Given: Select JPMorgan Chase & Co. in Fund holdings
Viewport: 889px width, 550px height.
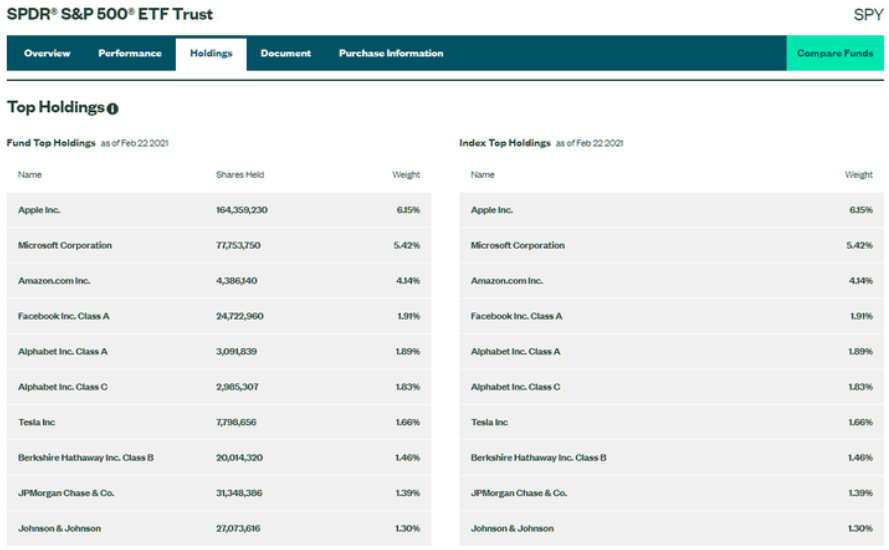Looking at the screenshot, I should pyautogui.click(x=66, y=493).
